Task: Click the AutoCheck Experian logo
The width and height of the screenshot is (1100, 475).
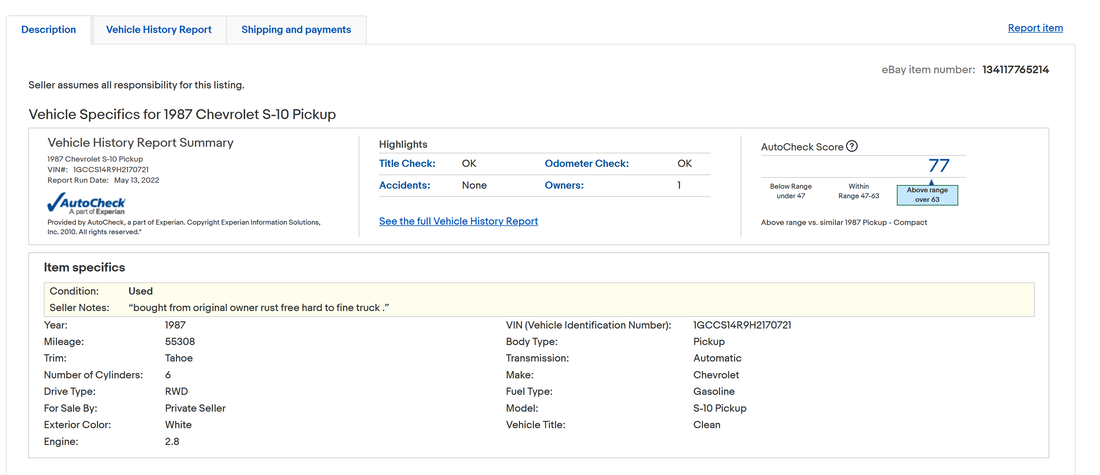Action: (x=86, y=204)
